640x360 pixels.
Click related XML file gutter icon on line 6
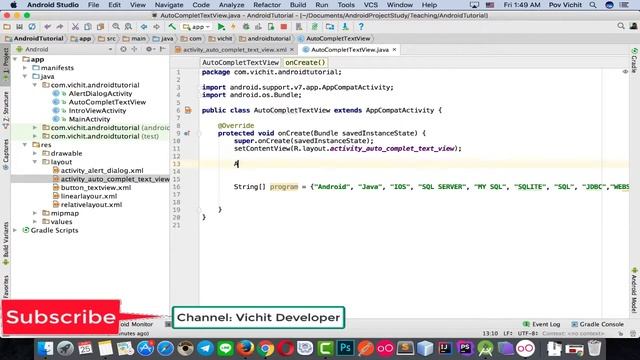coord(188,110)
